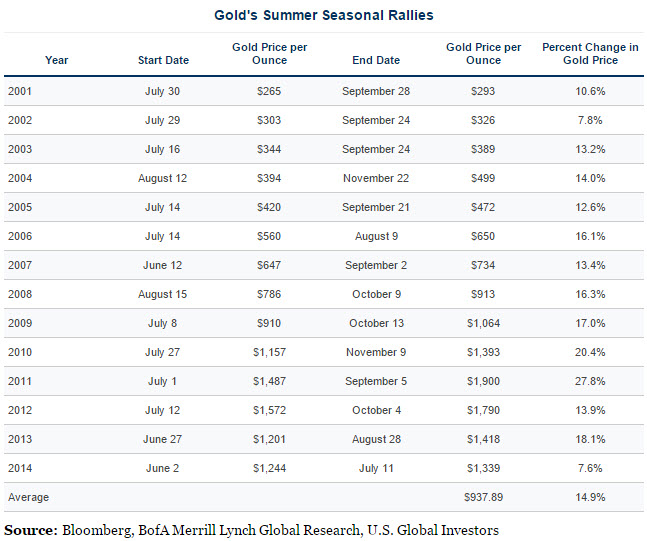The width and height of the screenshot is (647, 541).
Task: Click the Start Date column header
Action: click(x=163, y=60)
